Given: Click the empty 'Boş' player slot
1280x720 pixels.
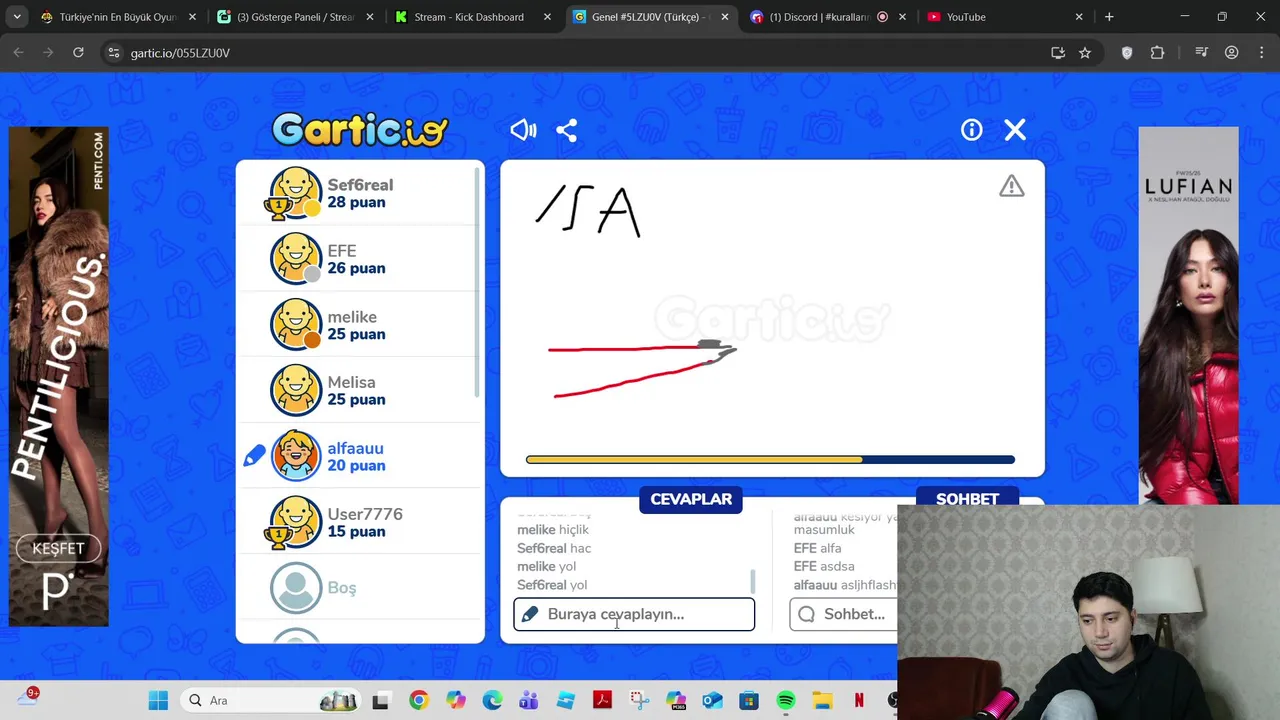Looking at the screenshot, I should click(360, 588).
